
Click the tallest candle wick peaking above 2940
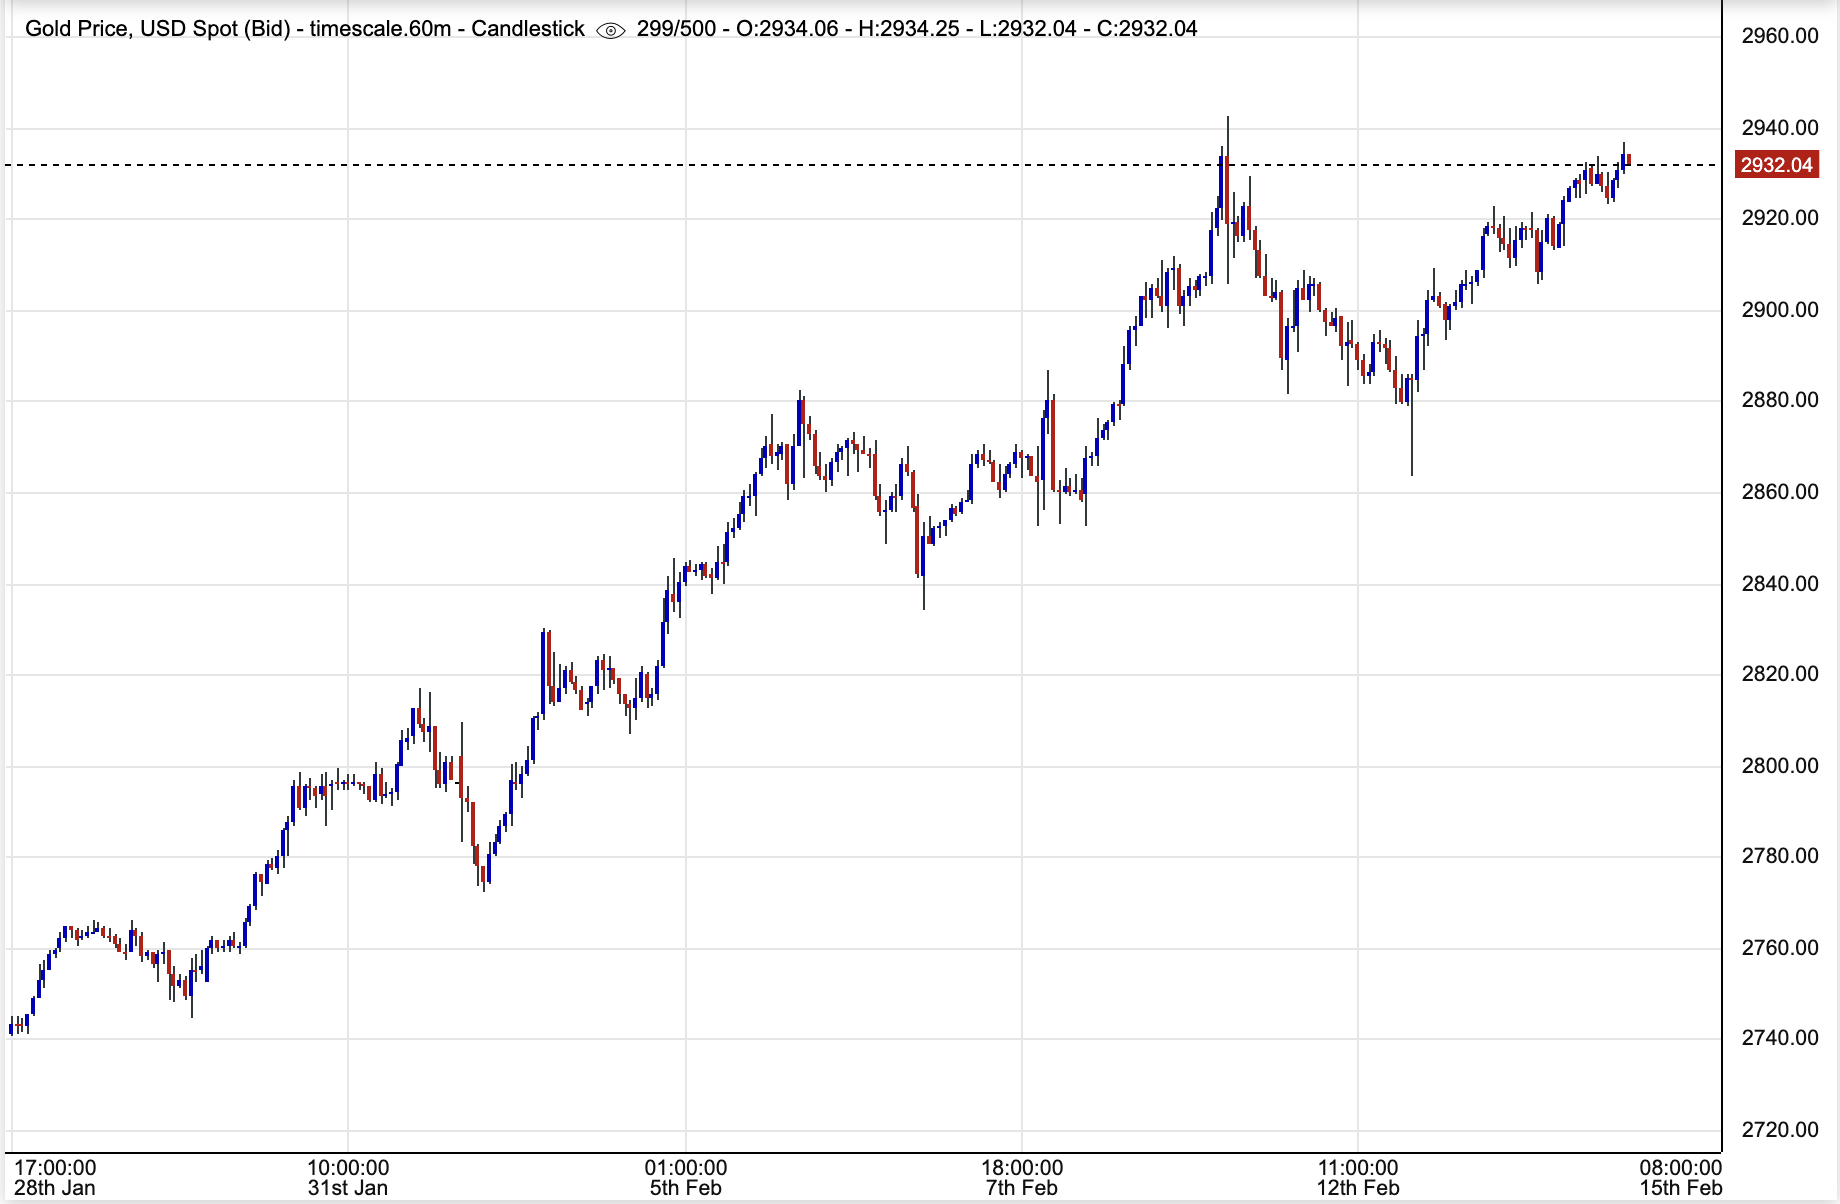tap(1228, 200)
